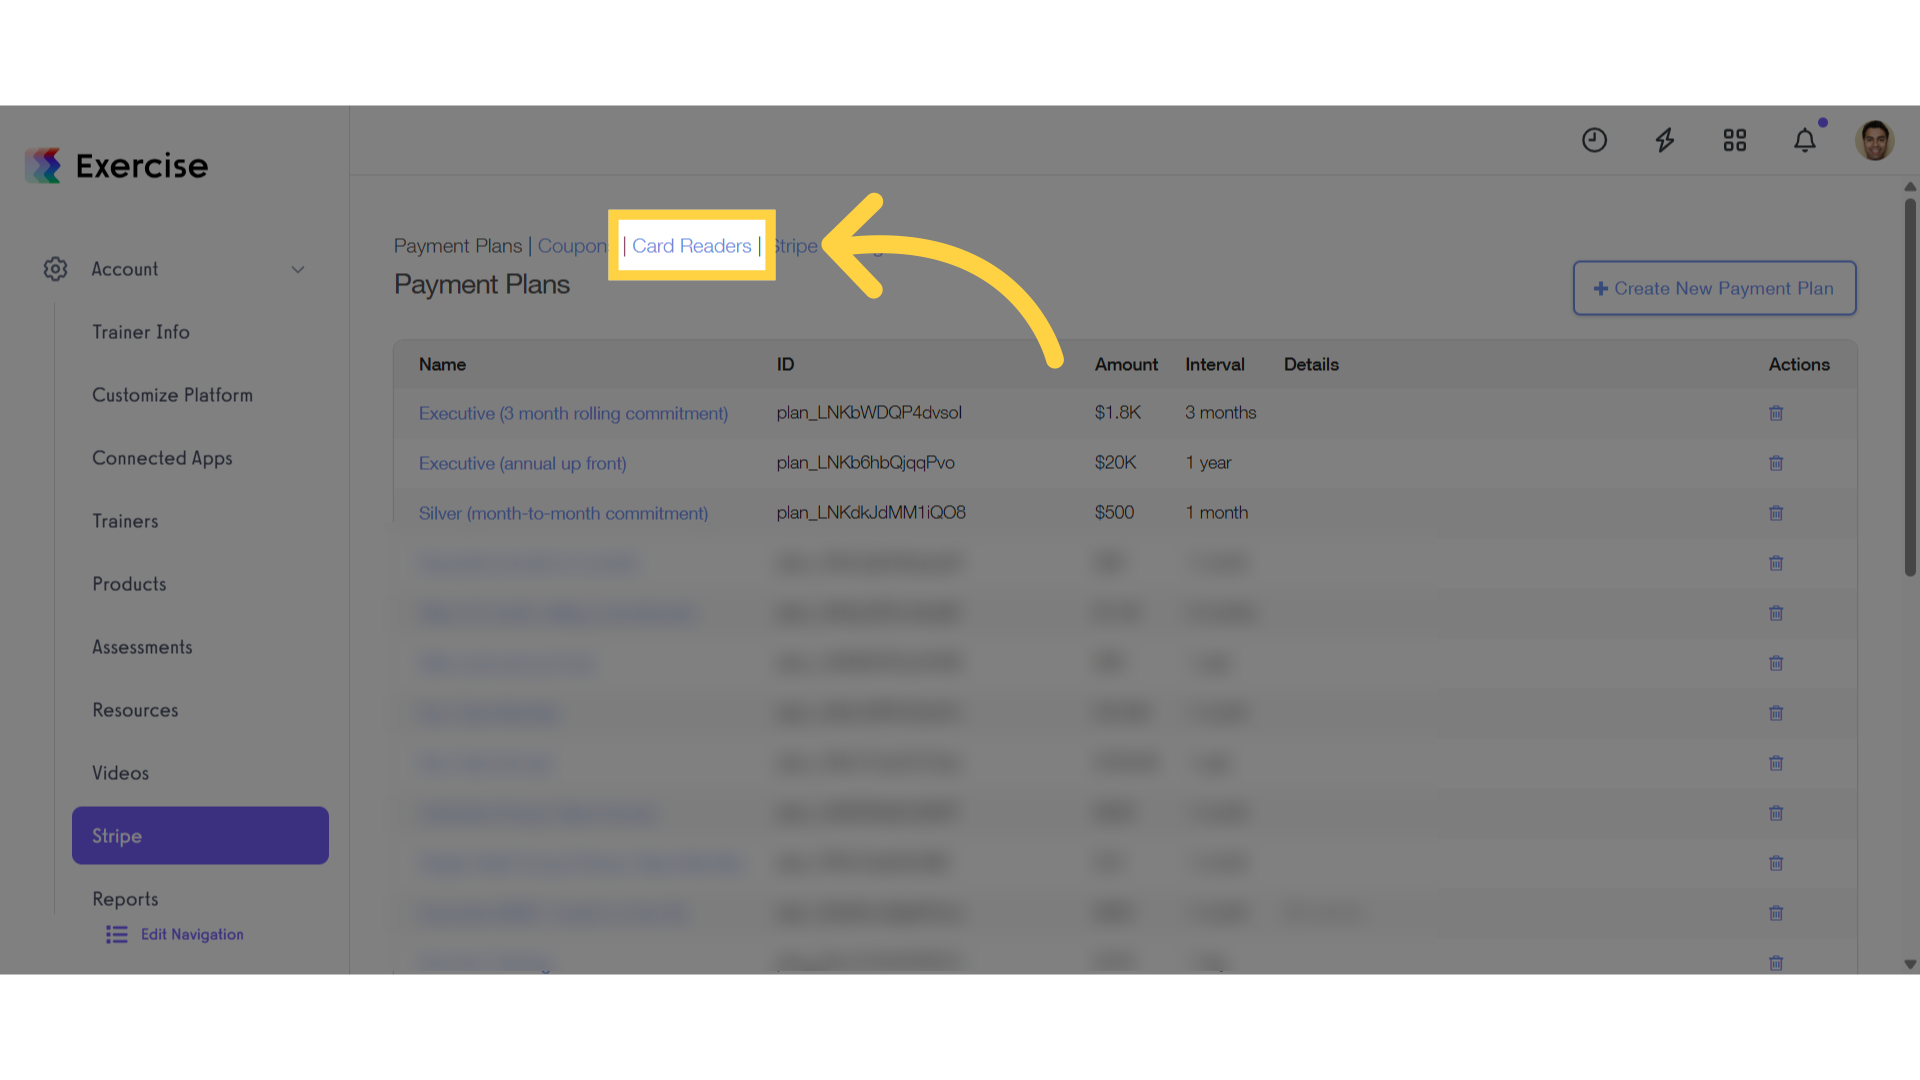1920x1080 pixels.
Task: Click plan ID plan_LNKb6hbQjqqPvo
Action: pyautogui.click(x=866, y=462)
